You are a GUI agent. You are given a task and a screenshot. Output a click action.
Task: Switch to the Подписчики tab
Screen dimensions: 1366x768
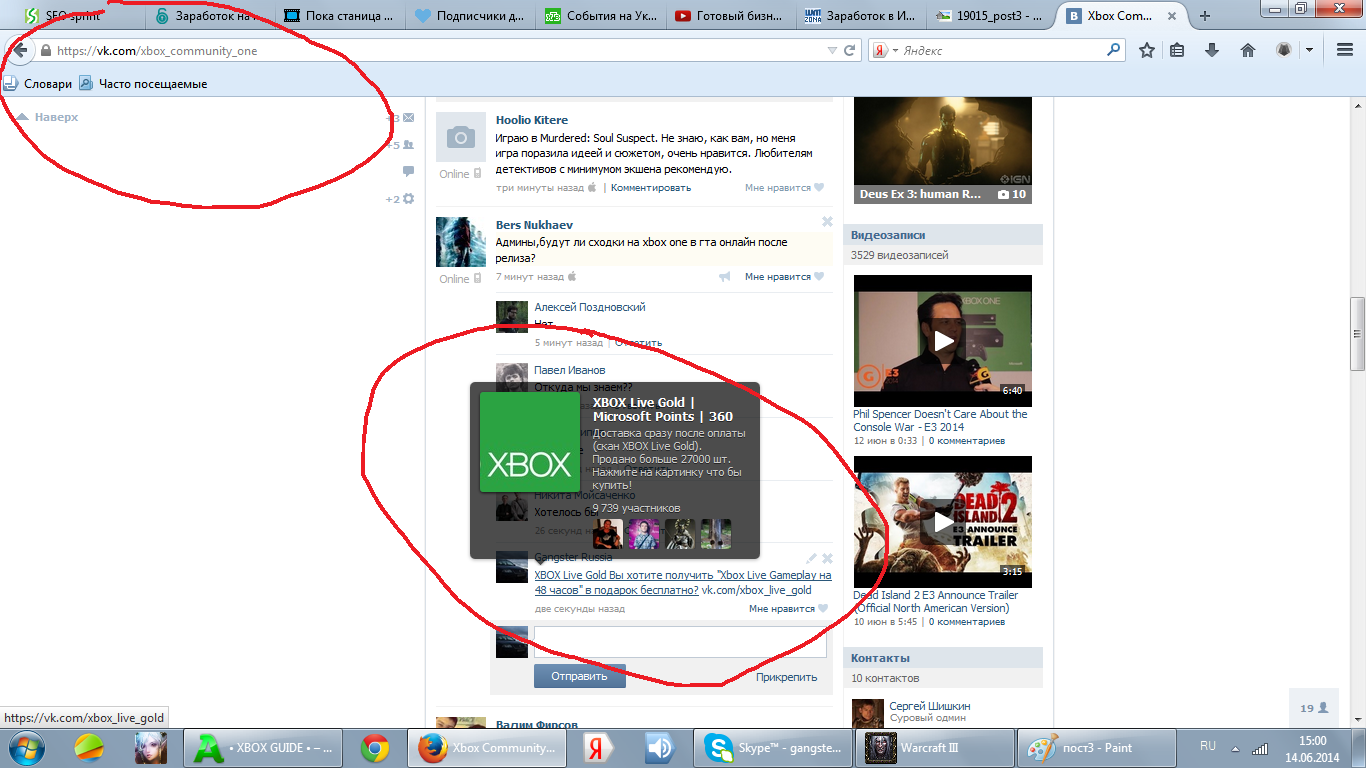tap(471, 16)
